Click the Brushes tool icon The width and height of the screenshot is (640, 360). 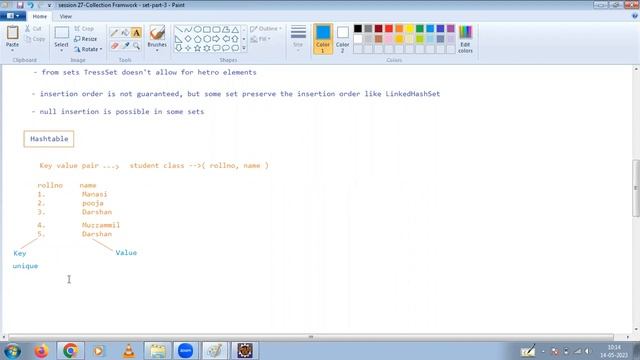click(157, 33)
